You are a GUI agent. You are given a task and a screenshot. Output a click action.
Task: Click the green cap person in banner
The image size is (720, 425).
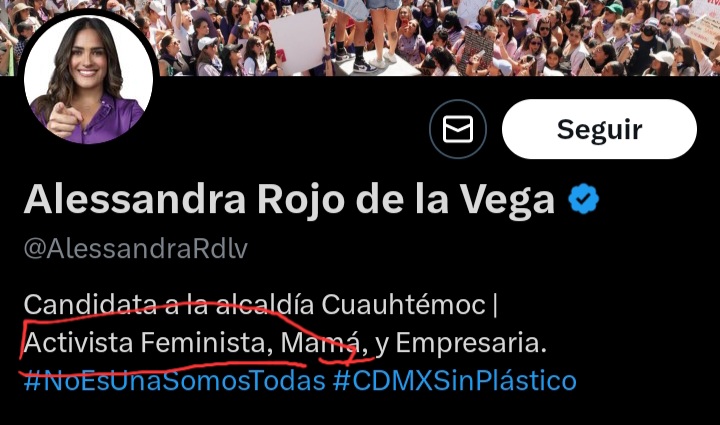click(614, 14)
